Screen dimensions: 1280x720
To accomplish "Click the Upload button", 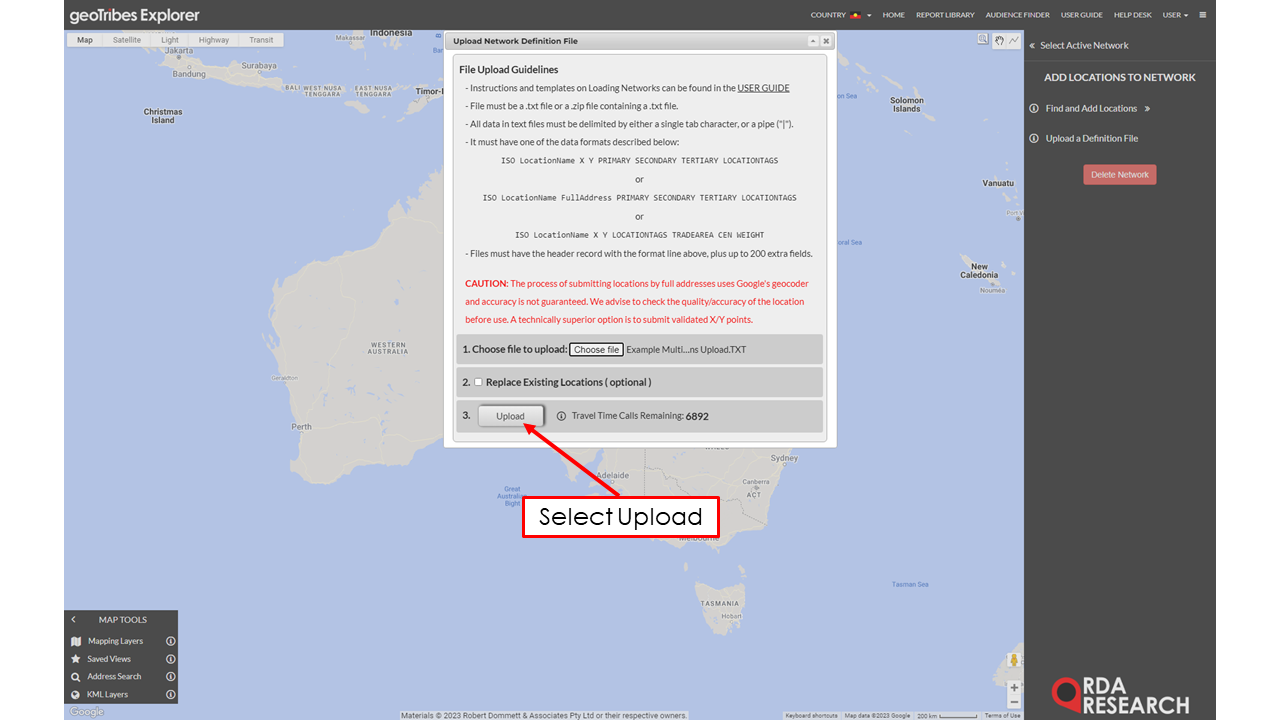I will (x=510, y=416).
